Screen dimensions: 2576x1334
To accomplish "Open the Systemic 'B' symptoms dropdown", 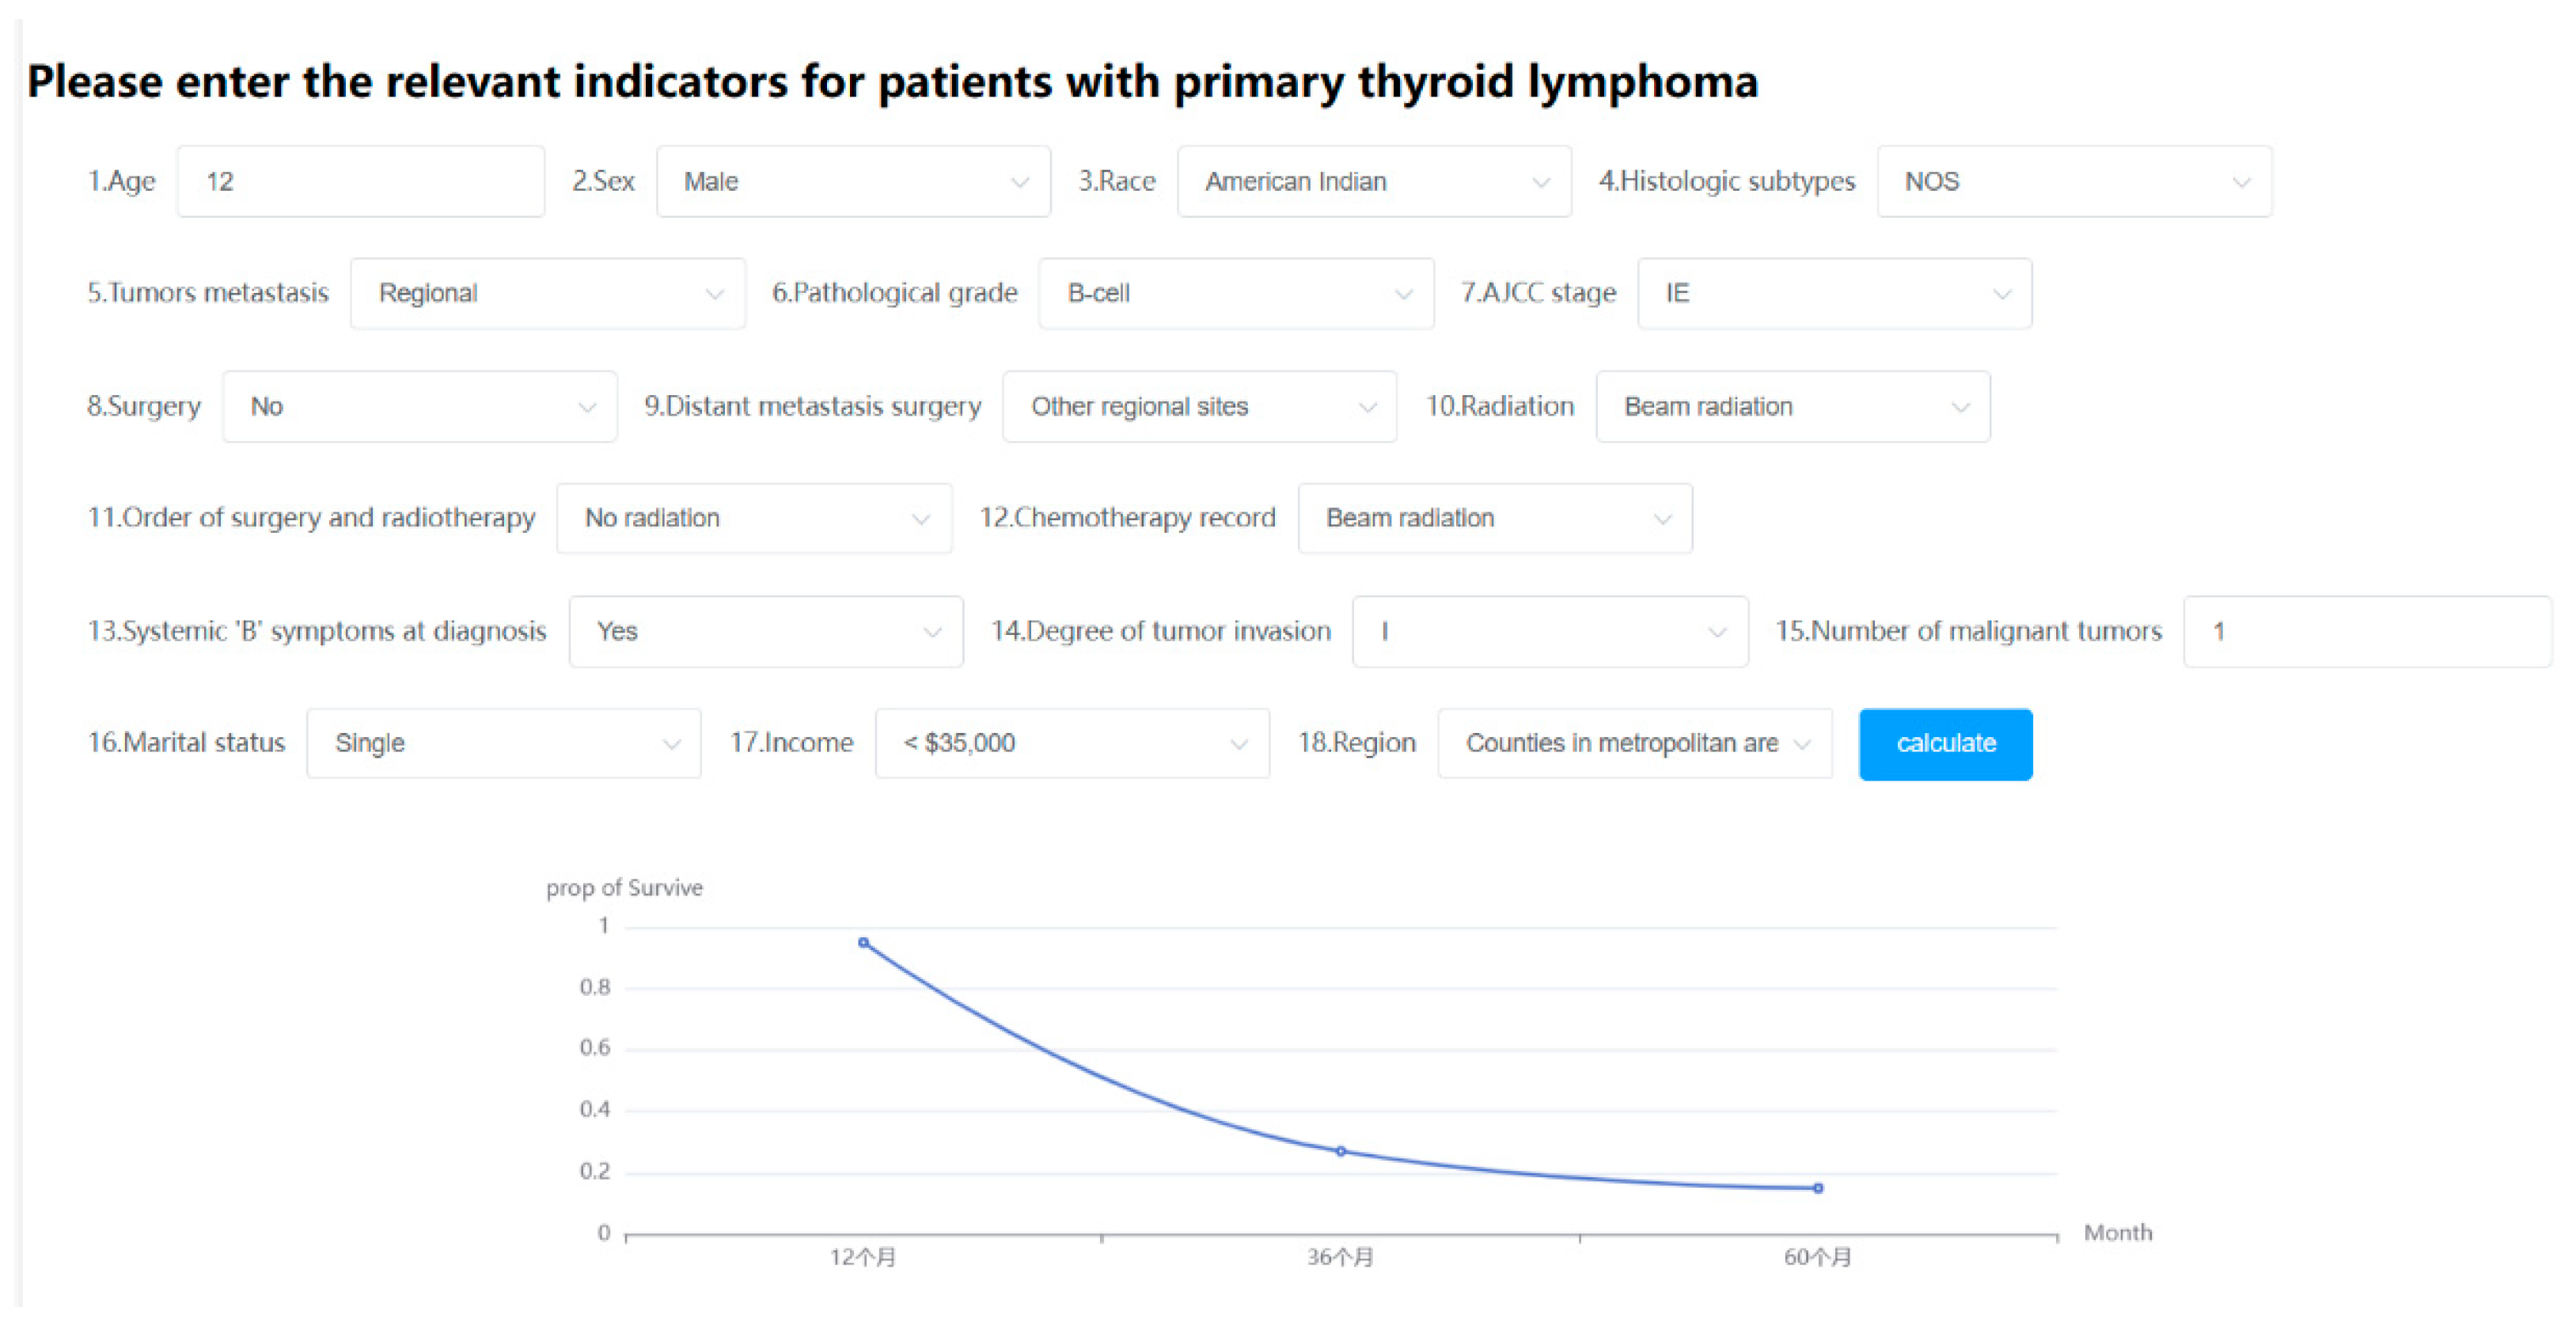I will (x=765, y=631).
